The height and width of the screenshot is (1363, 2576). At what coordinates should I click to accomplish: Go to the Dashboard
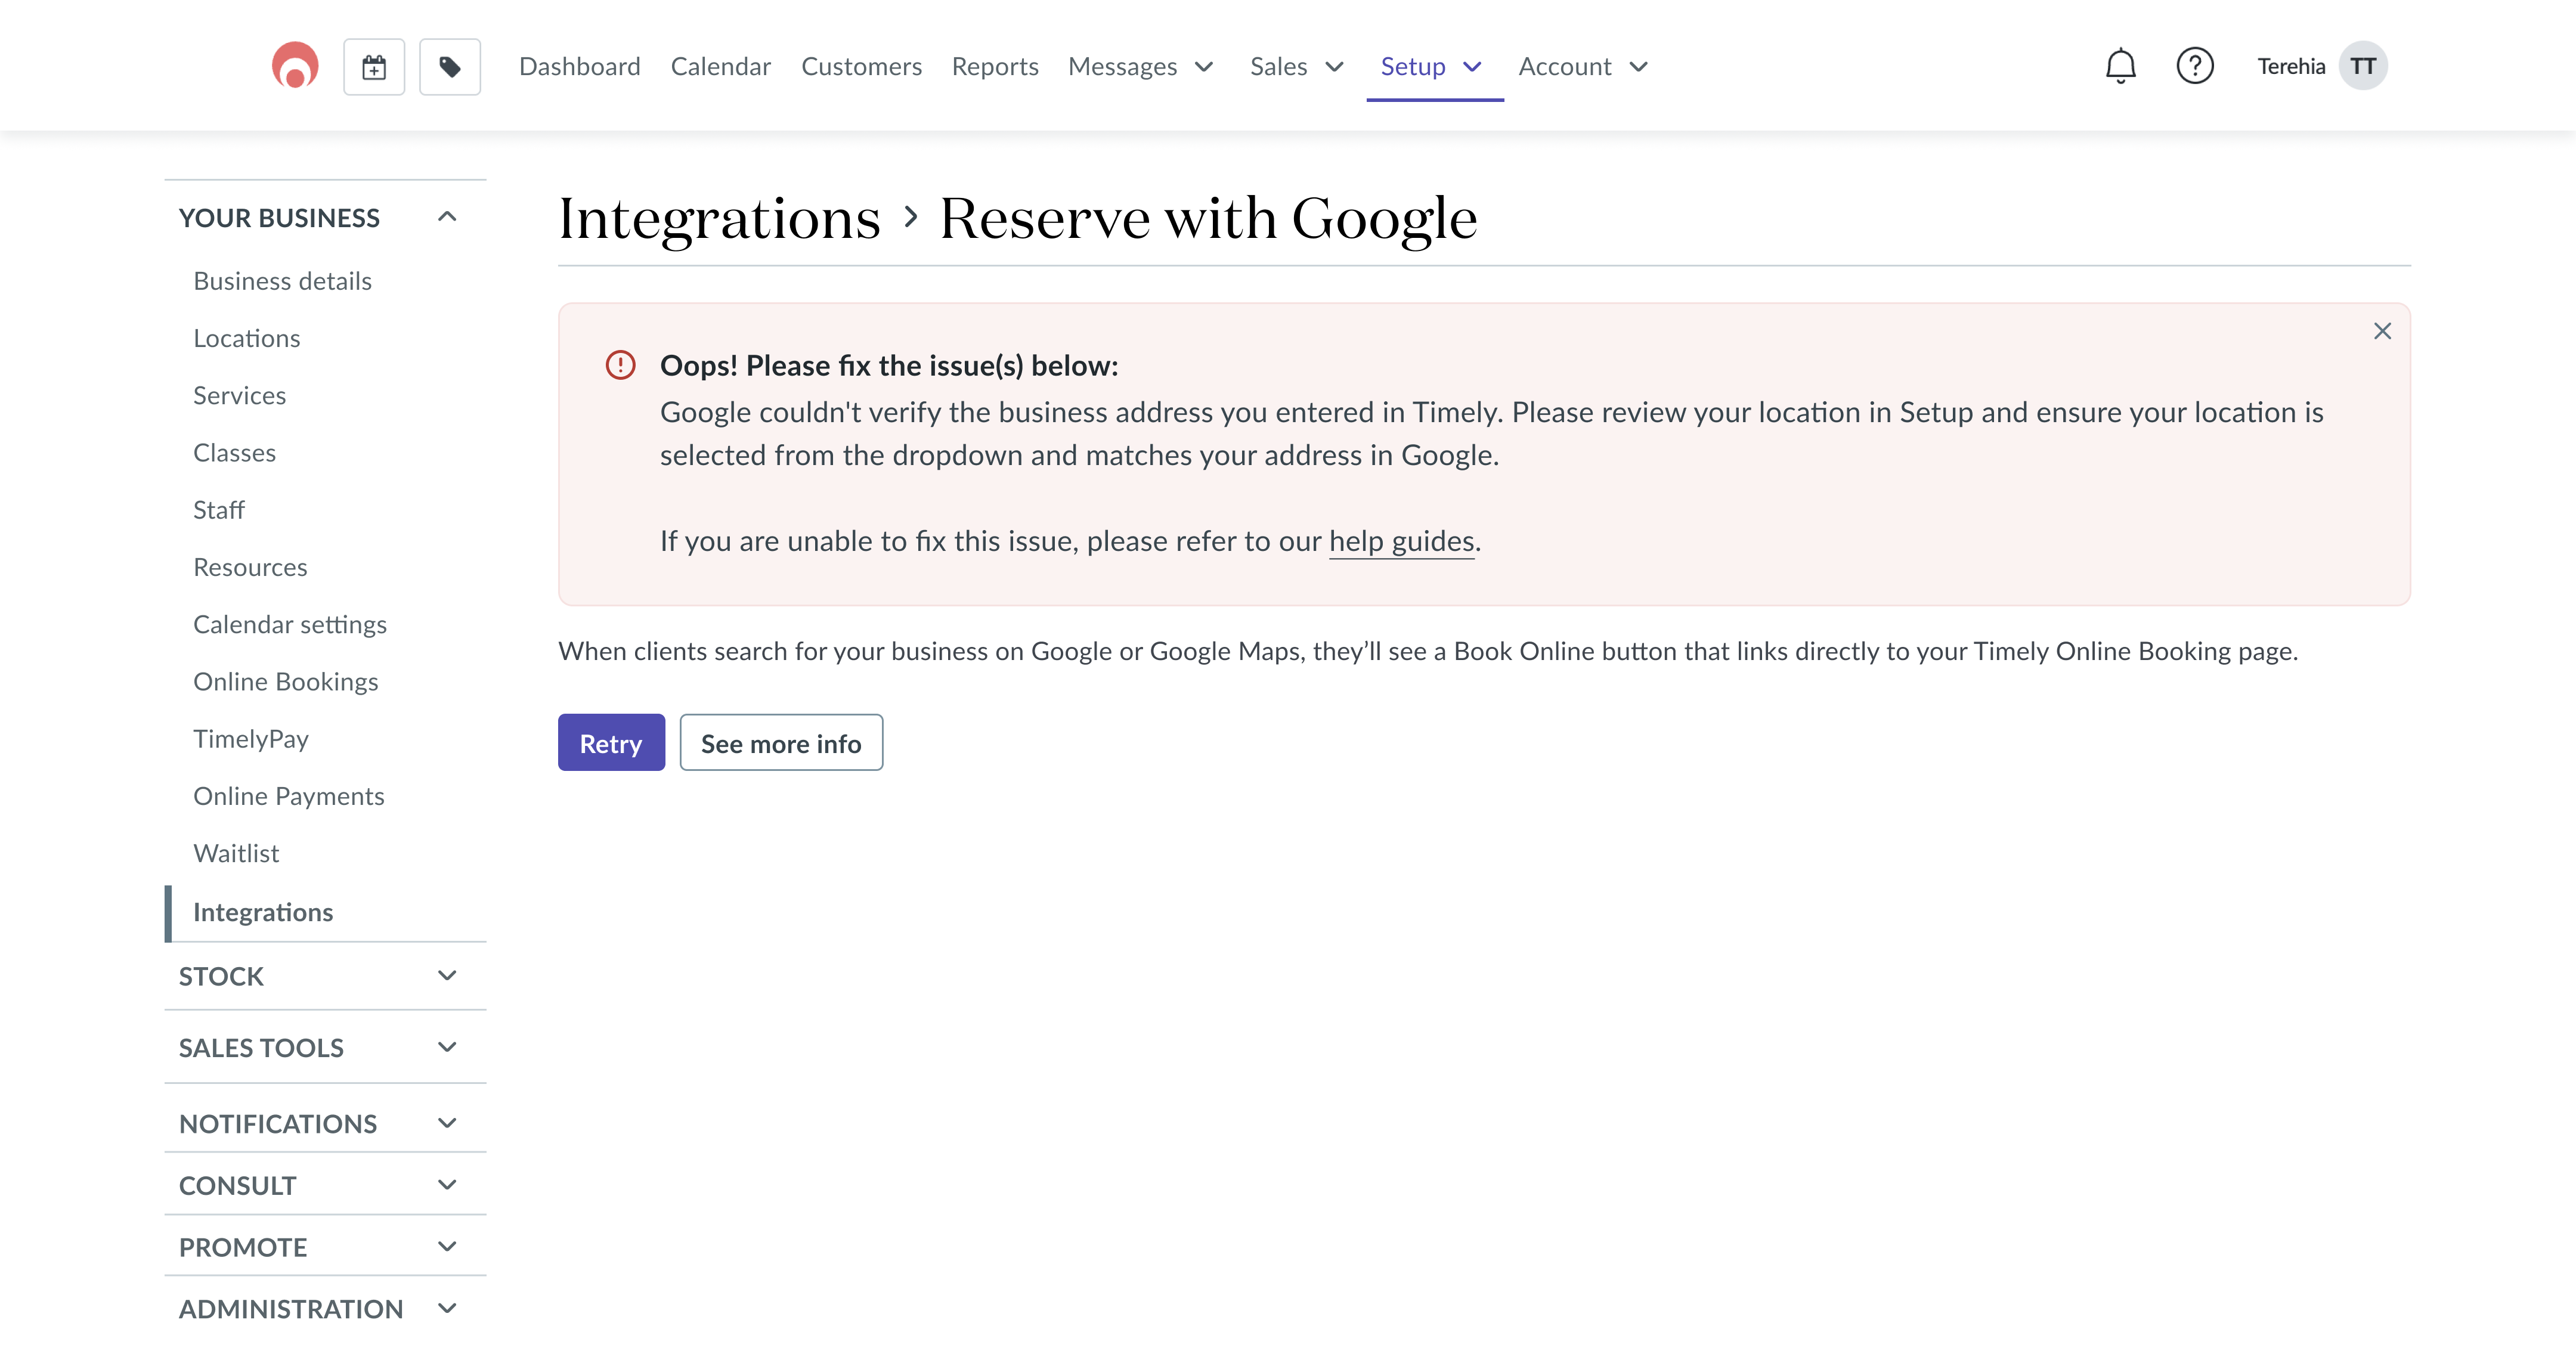pos(579,66)
